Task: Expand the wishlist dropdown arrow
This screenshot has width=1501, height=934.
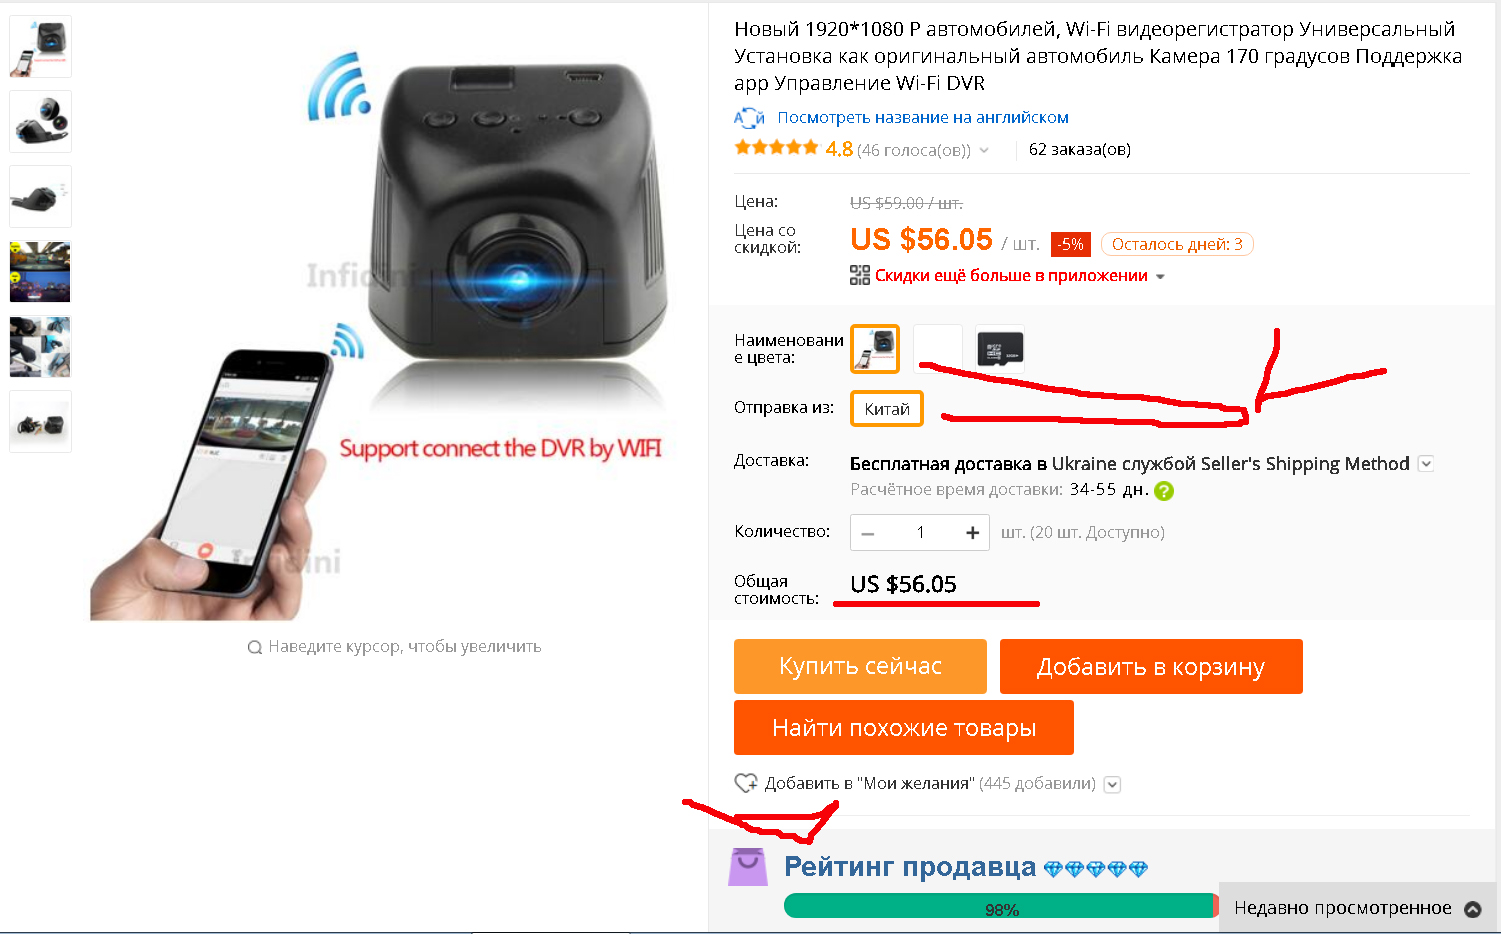Action: pyautogui.click(x=1112, y=785)
